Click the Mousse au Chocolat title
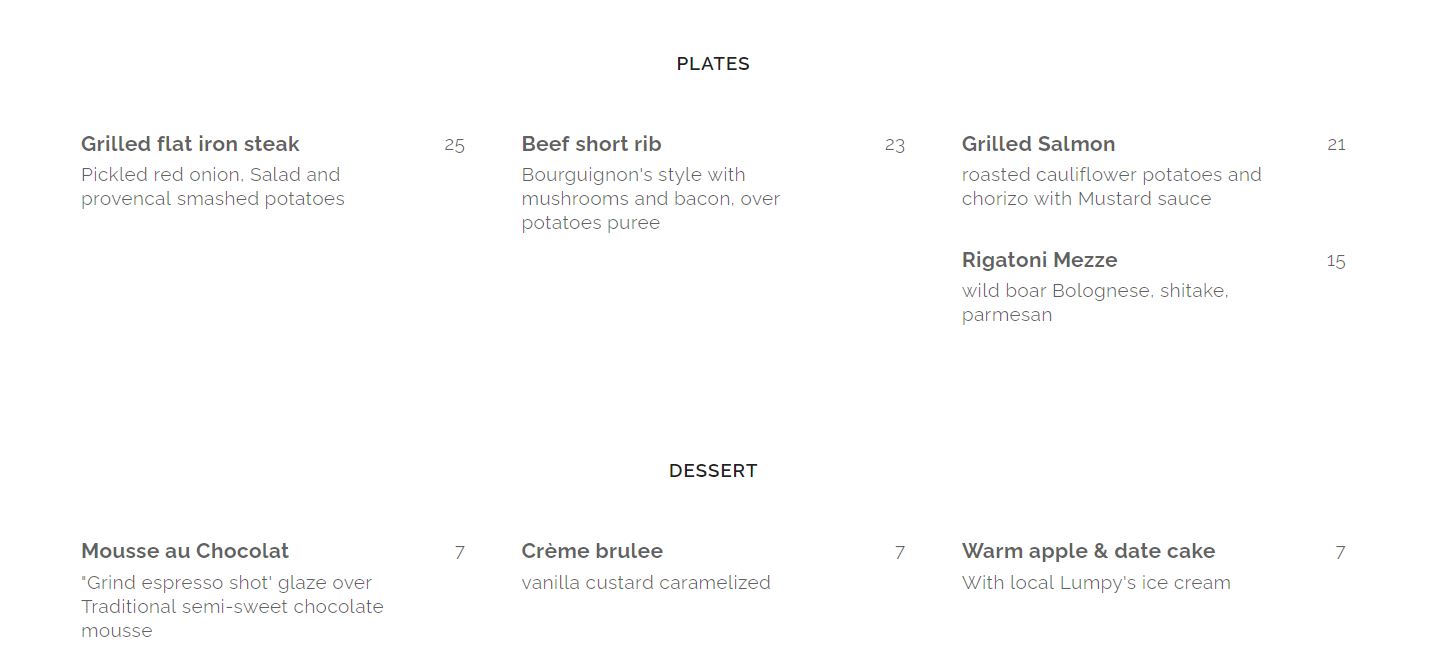 (185, 551)
